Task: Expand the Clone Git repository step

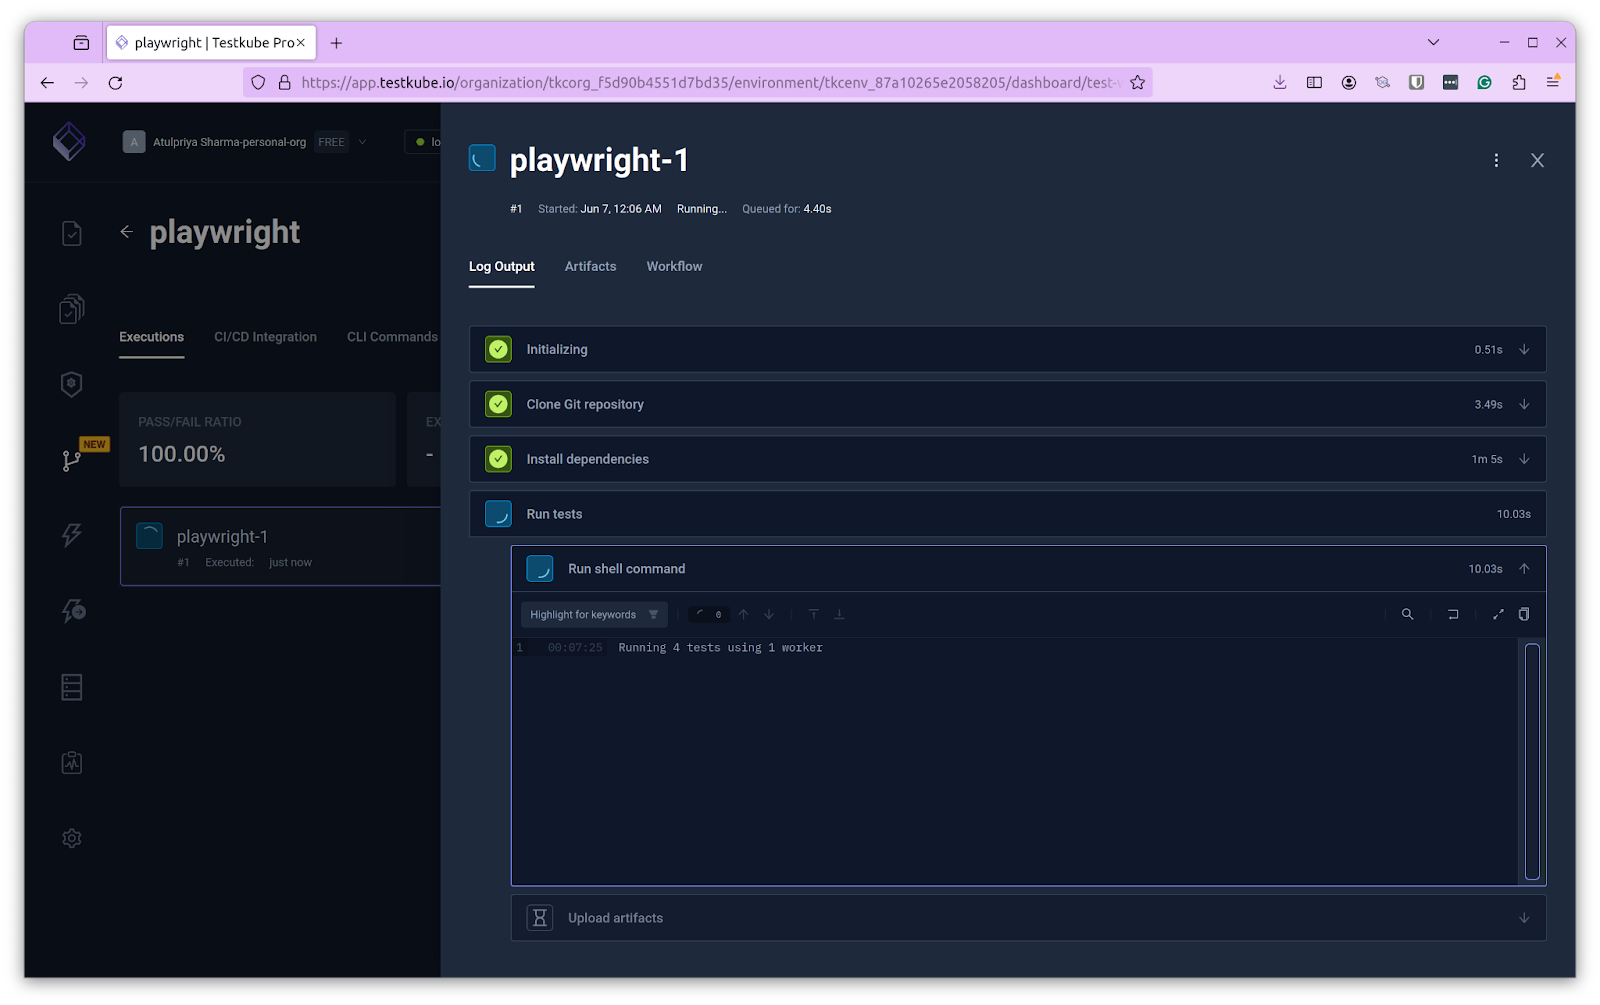Action: pos(1524,404)
